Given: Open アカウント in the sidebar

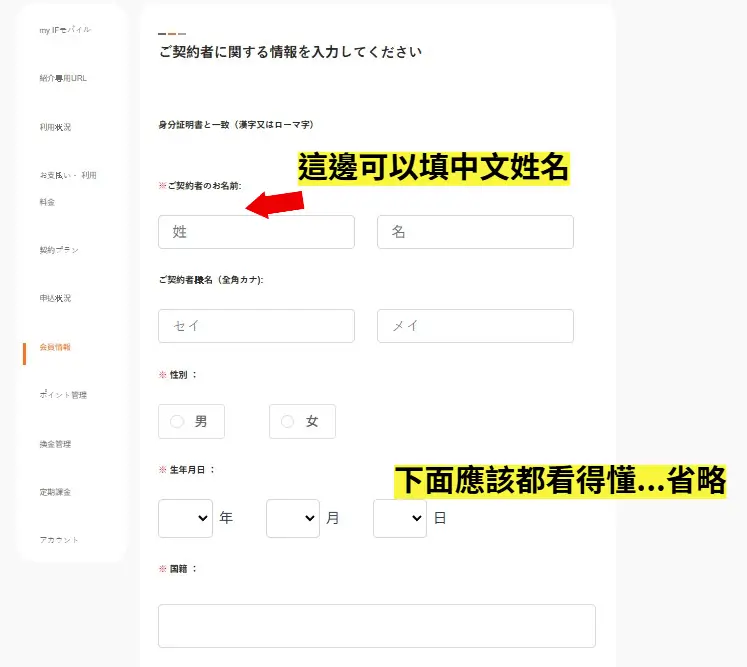Looking at the screenshot, I should pos(59,540).
